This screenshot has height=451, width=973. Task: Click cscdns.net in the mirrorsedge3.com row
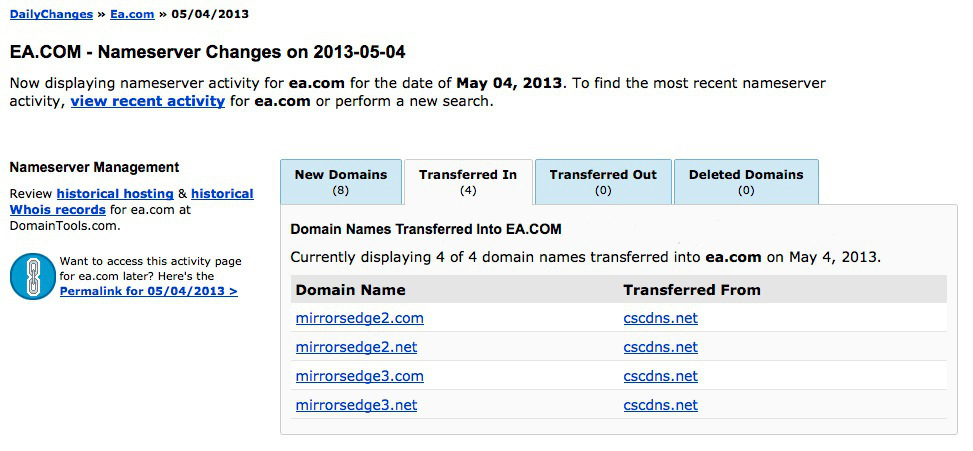[660, 376]
